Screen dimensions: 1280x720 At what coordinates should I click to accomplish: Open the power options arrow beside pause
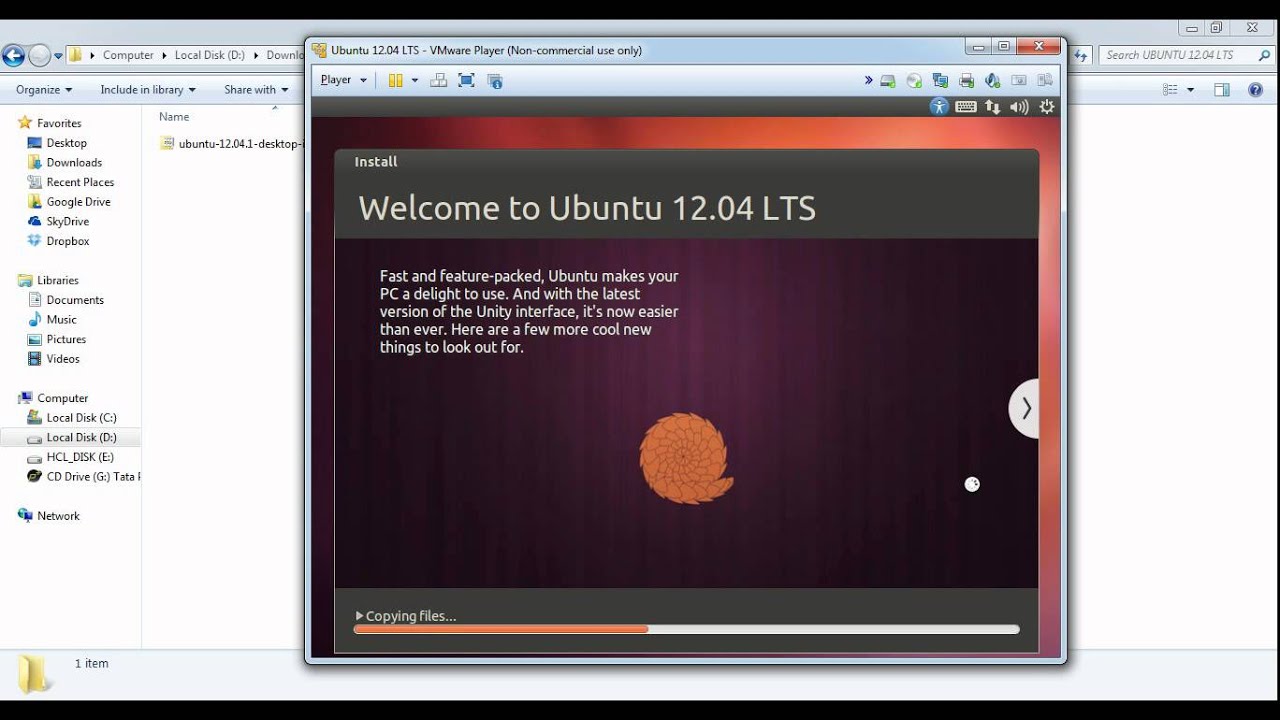pos(414,80)
